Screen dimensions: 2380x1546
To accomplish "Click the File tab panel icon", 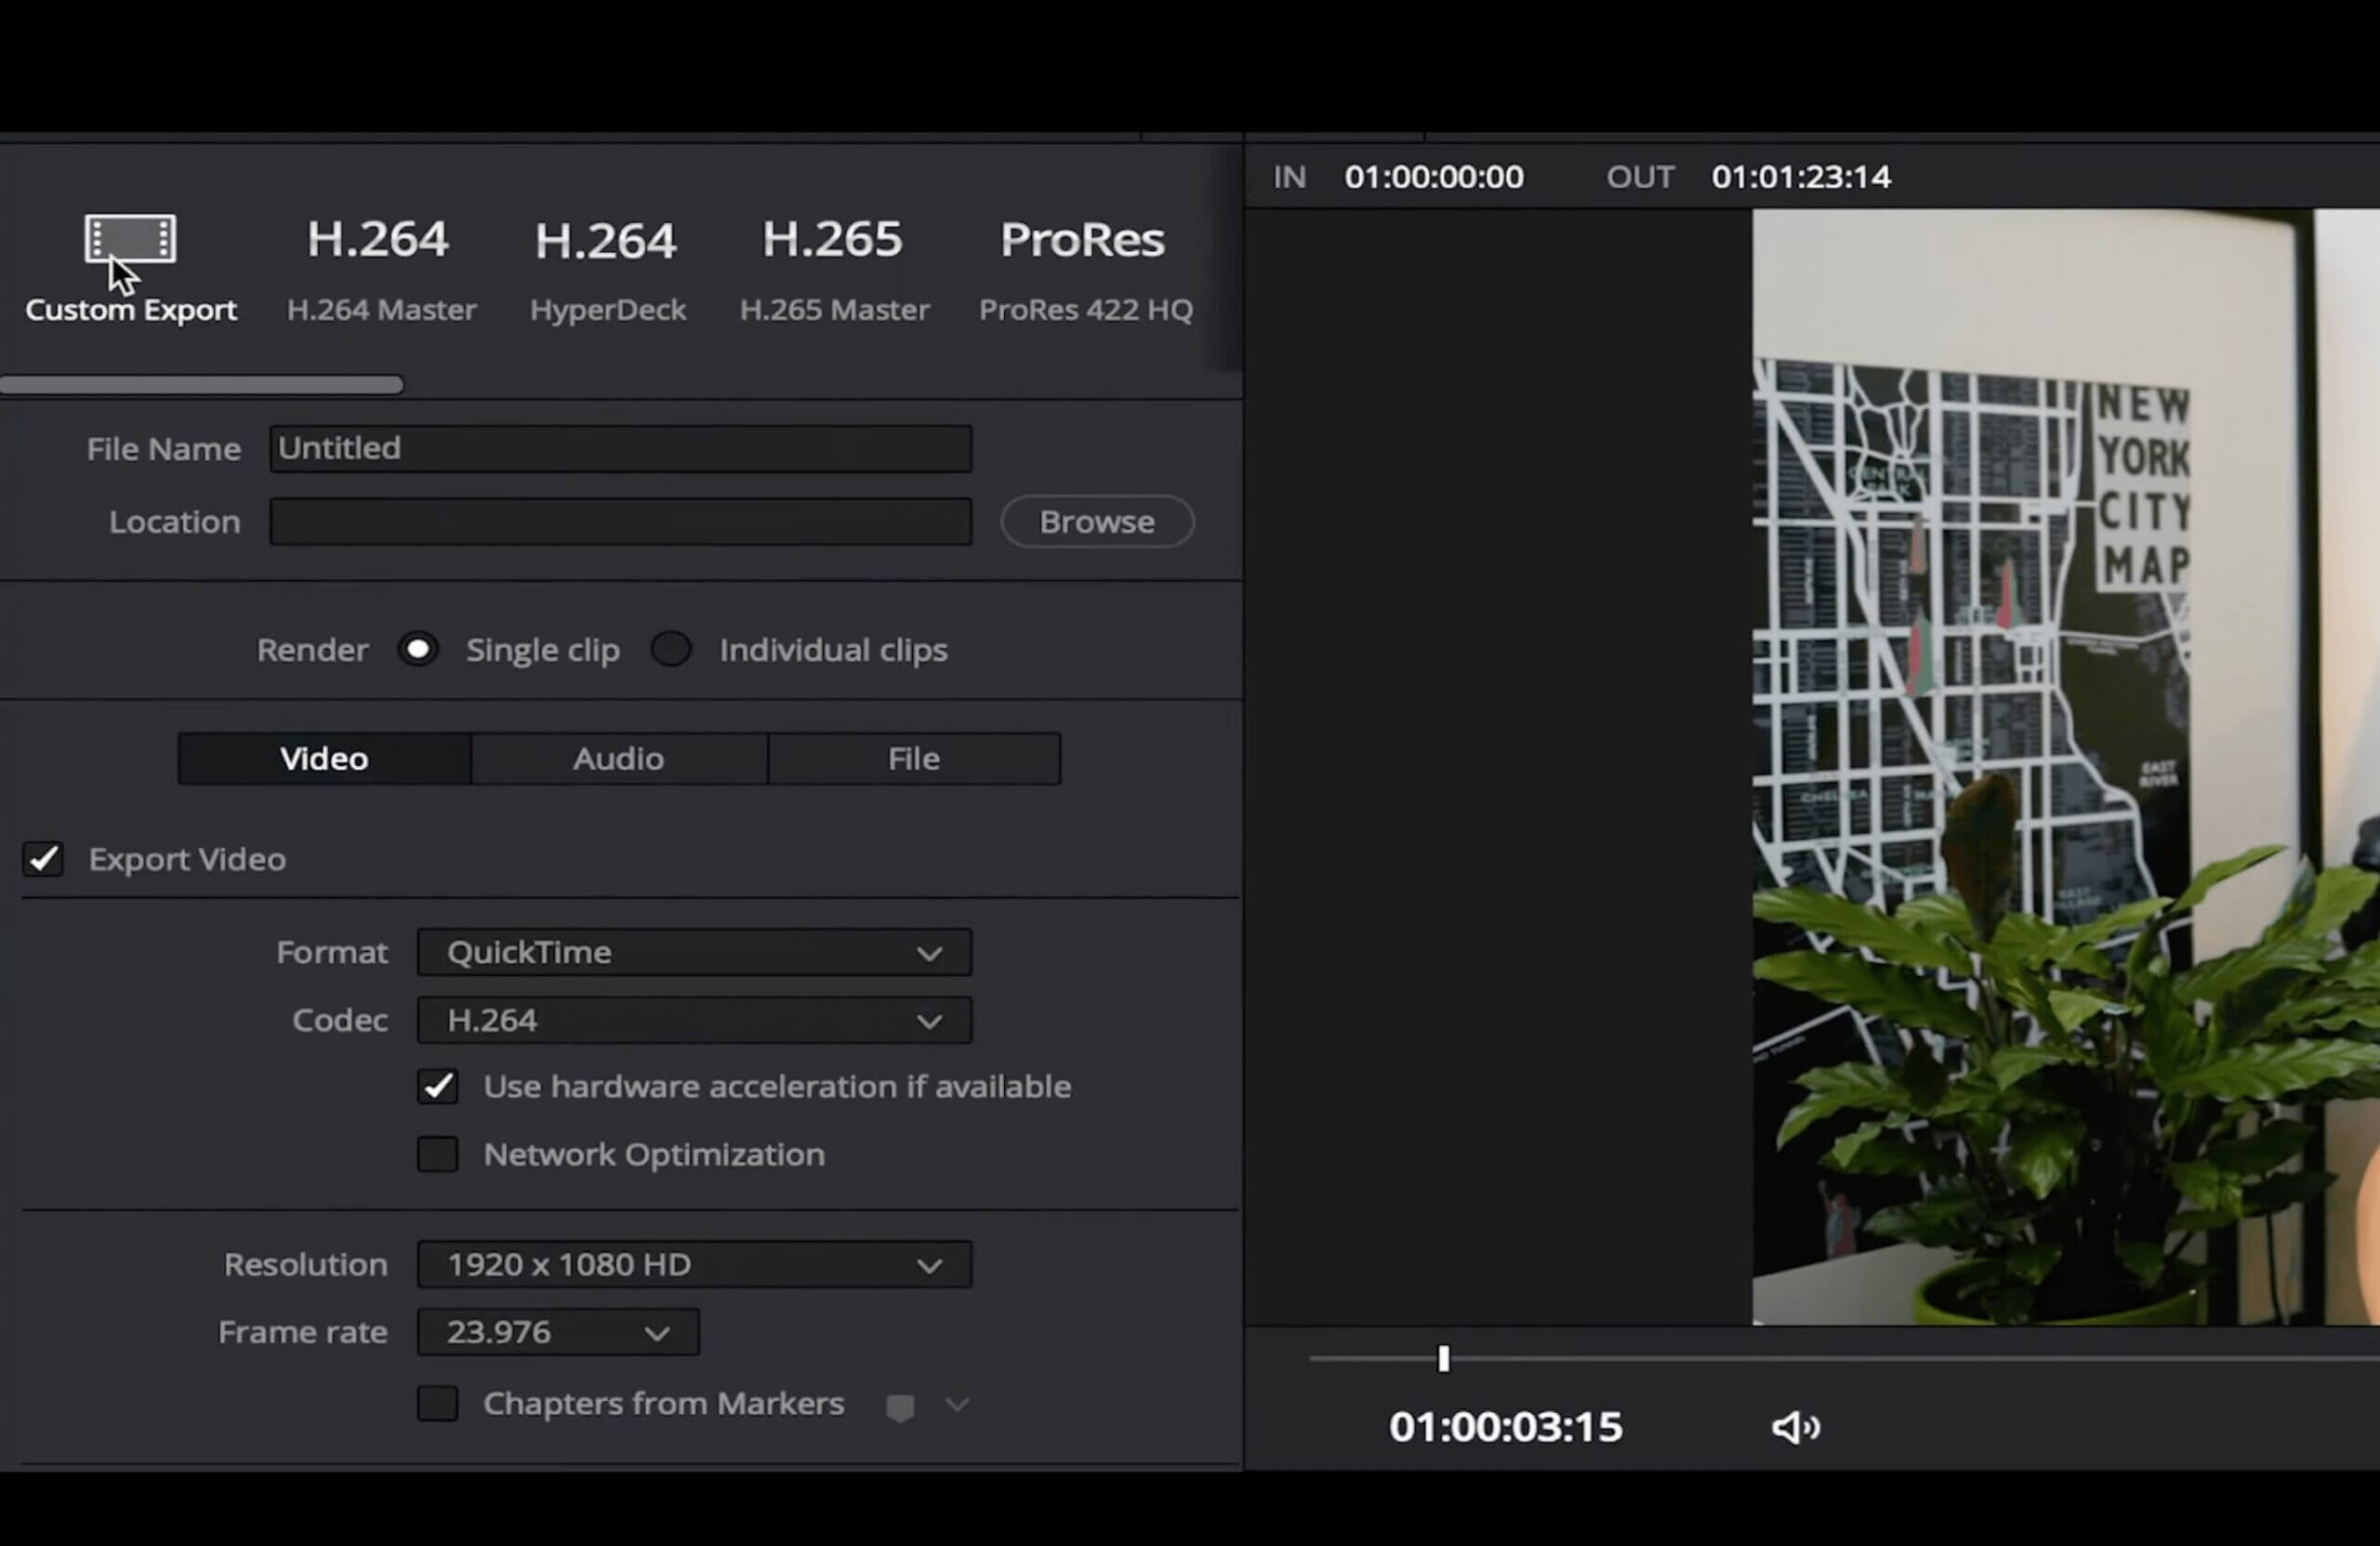I will 914,757.
